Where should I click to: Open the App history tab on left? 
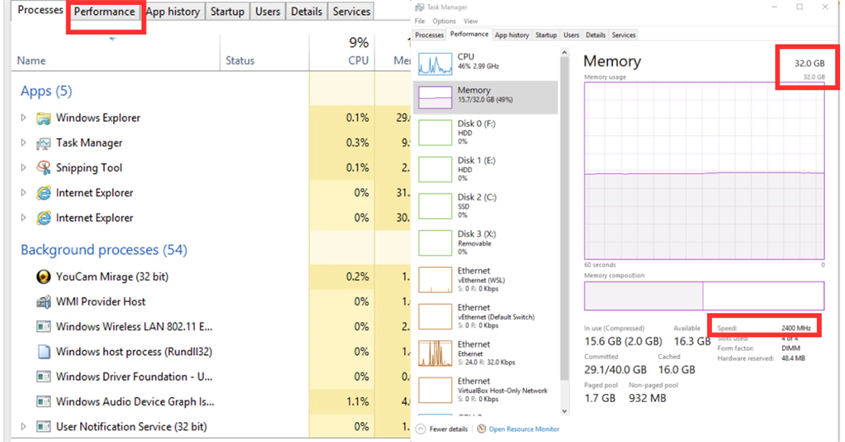point(173,12)
